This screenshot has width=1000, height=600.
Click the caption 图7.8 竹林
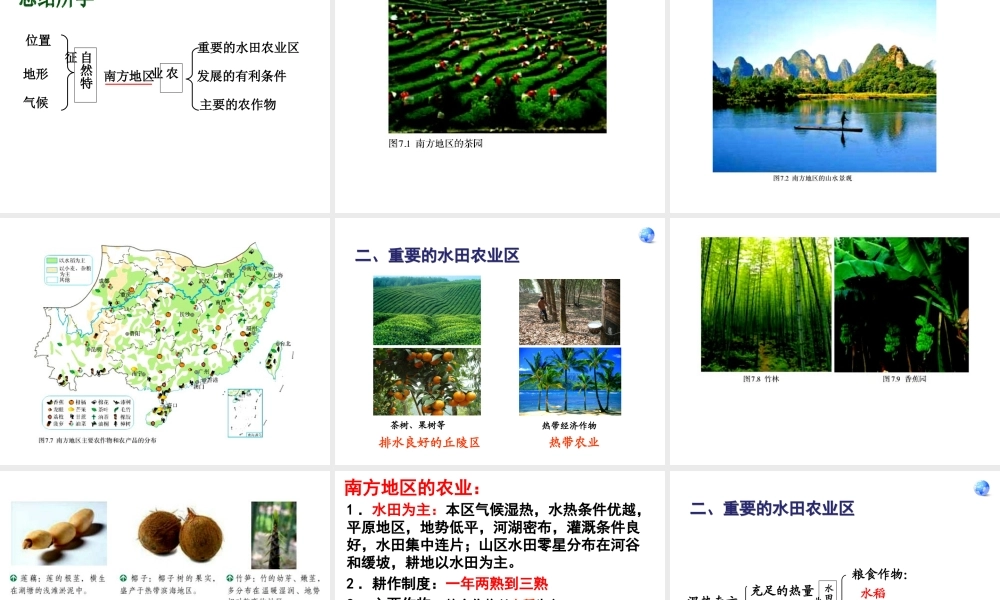point(761,379)
